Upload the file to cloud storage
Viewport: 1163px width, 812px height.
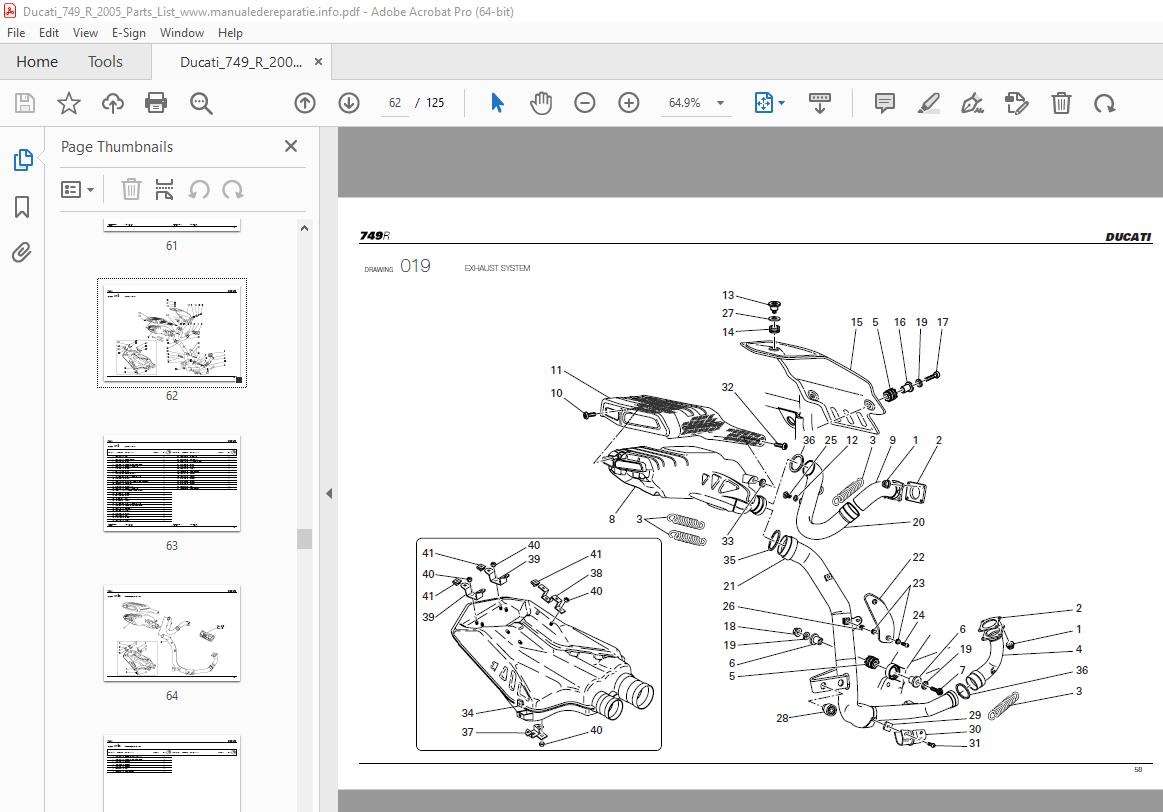tap(113, 103)
